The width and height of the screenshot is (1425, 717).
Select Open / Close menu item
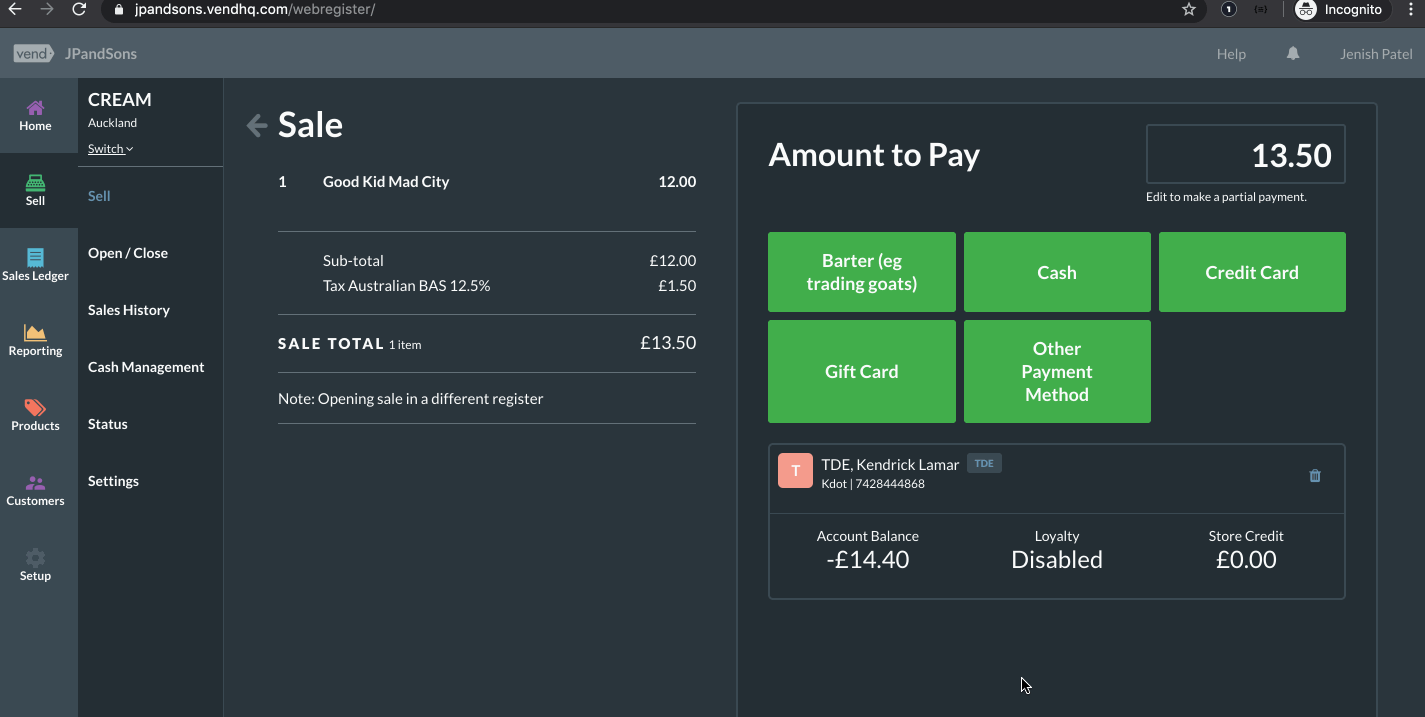point(128,253)
